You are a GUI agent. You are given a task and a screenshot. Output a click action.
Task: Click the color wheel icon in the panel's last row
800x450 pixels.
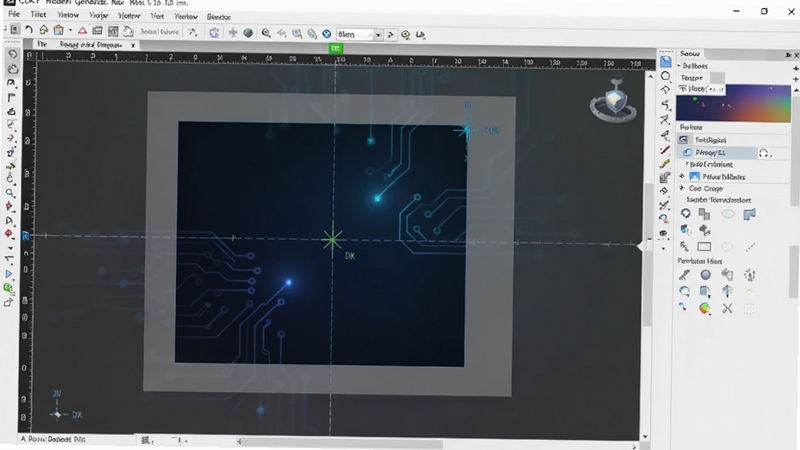click(x=705, y=308)
